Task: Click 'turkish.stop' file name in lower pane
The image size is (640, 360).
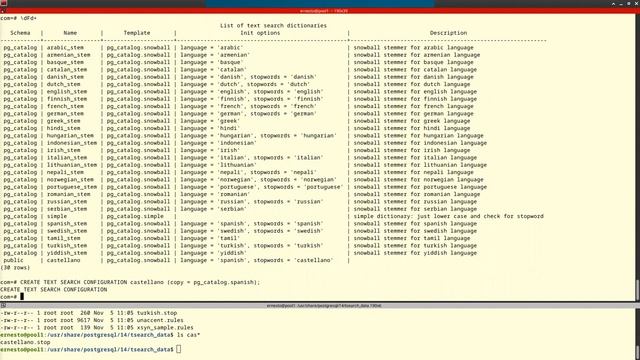Action: click(x=157, y=313)
